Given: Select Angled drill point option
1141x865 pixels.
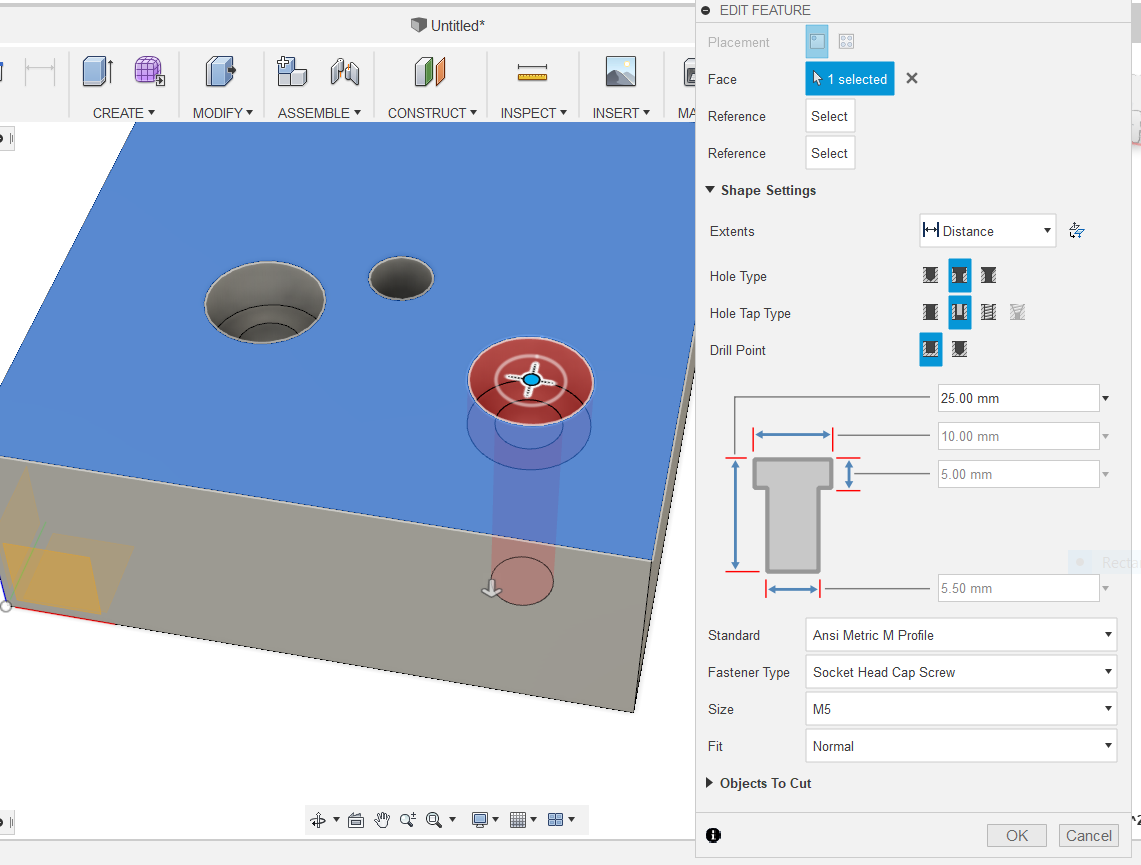Looking at the screenshot, I should coord(960,349).
